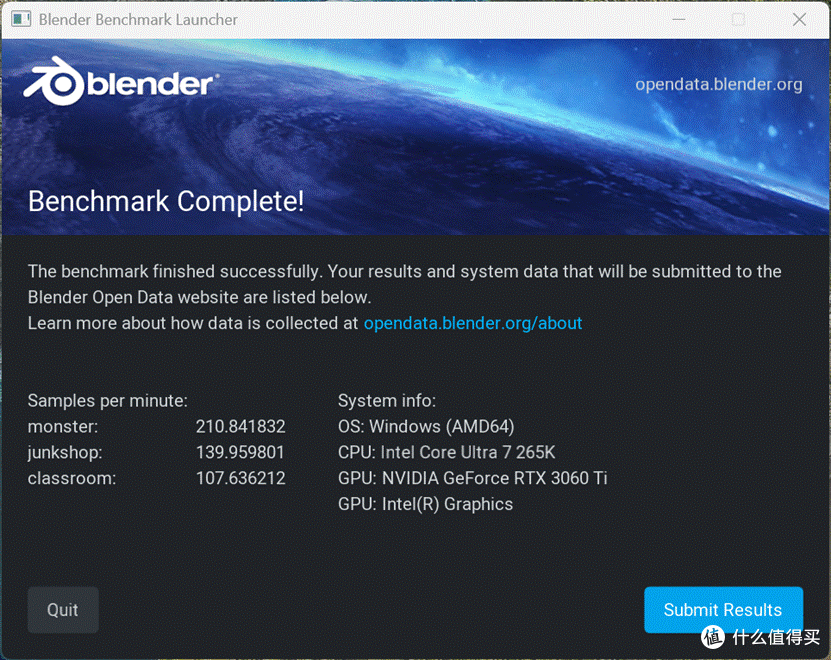The width and height of the screenshot is (831, 660).
Task: Click the 'monster:' label
Action: 63,426
